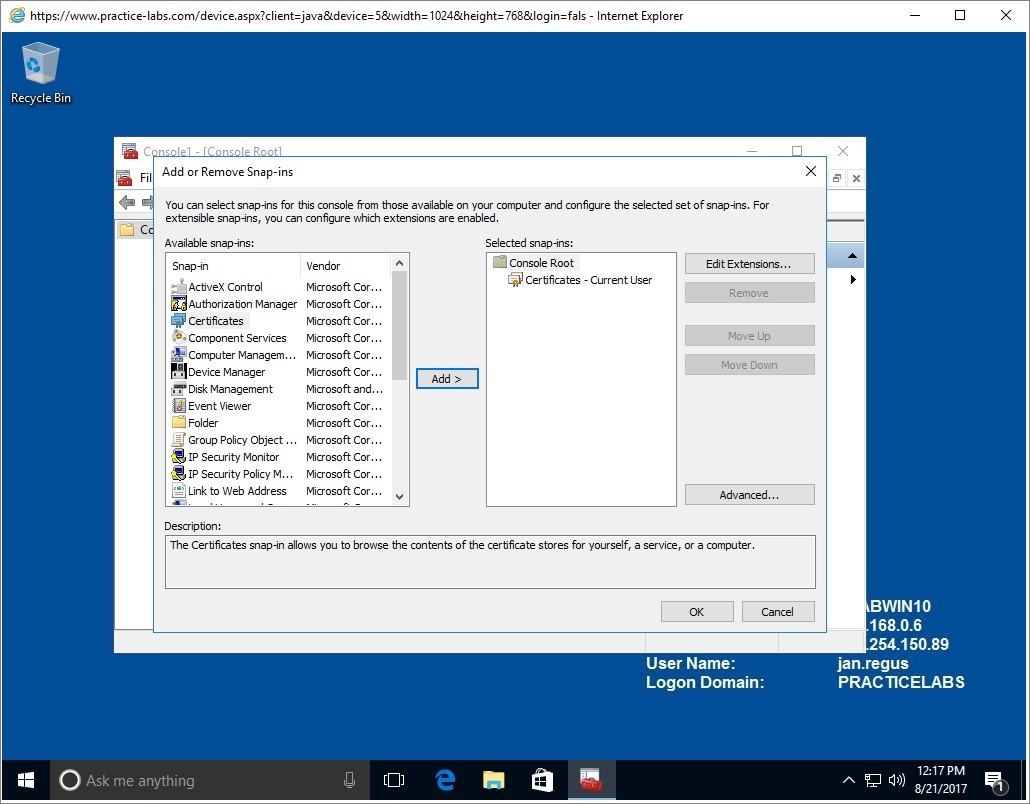Click the scroll down arrow of Available snap-ins
Screen dimensions: 1030x804
click(399, 497)
